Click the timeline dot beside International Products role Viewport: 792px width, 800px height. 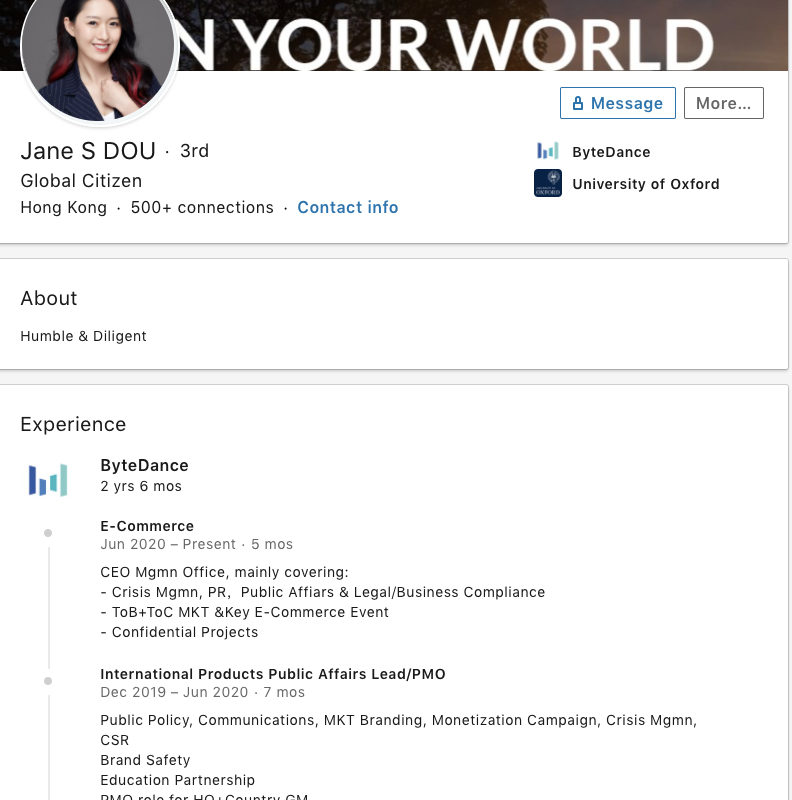pyautogui.click(x=48, y=681)
